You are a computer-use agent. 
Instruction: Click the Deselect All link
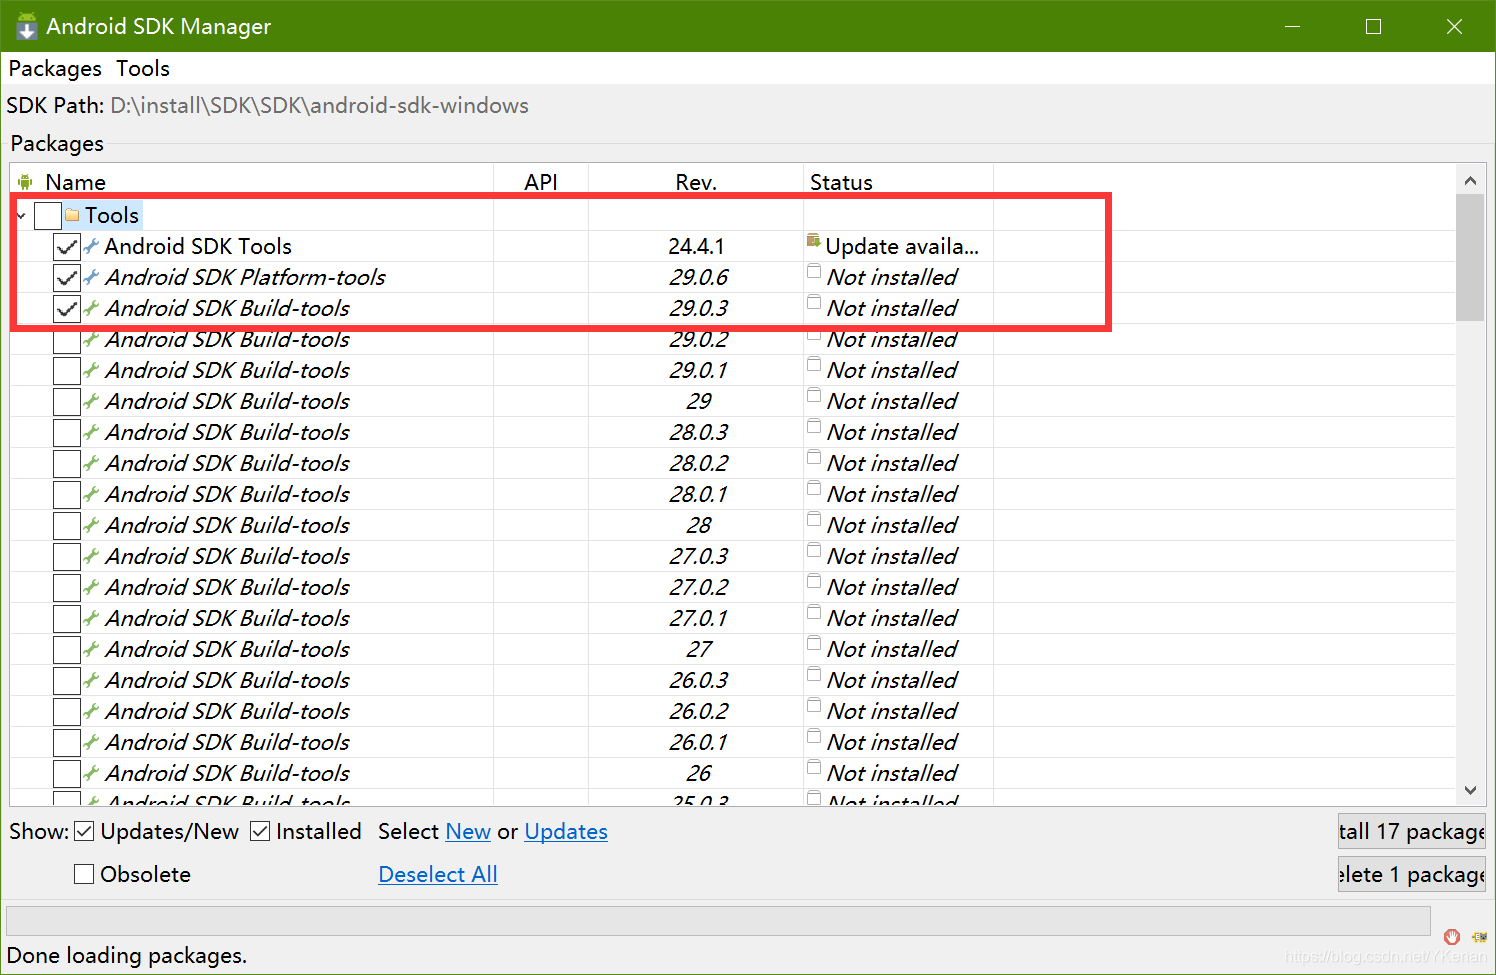click(438, 875)
